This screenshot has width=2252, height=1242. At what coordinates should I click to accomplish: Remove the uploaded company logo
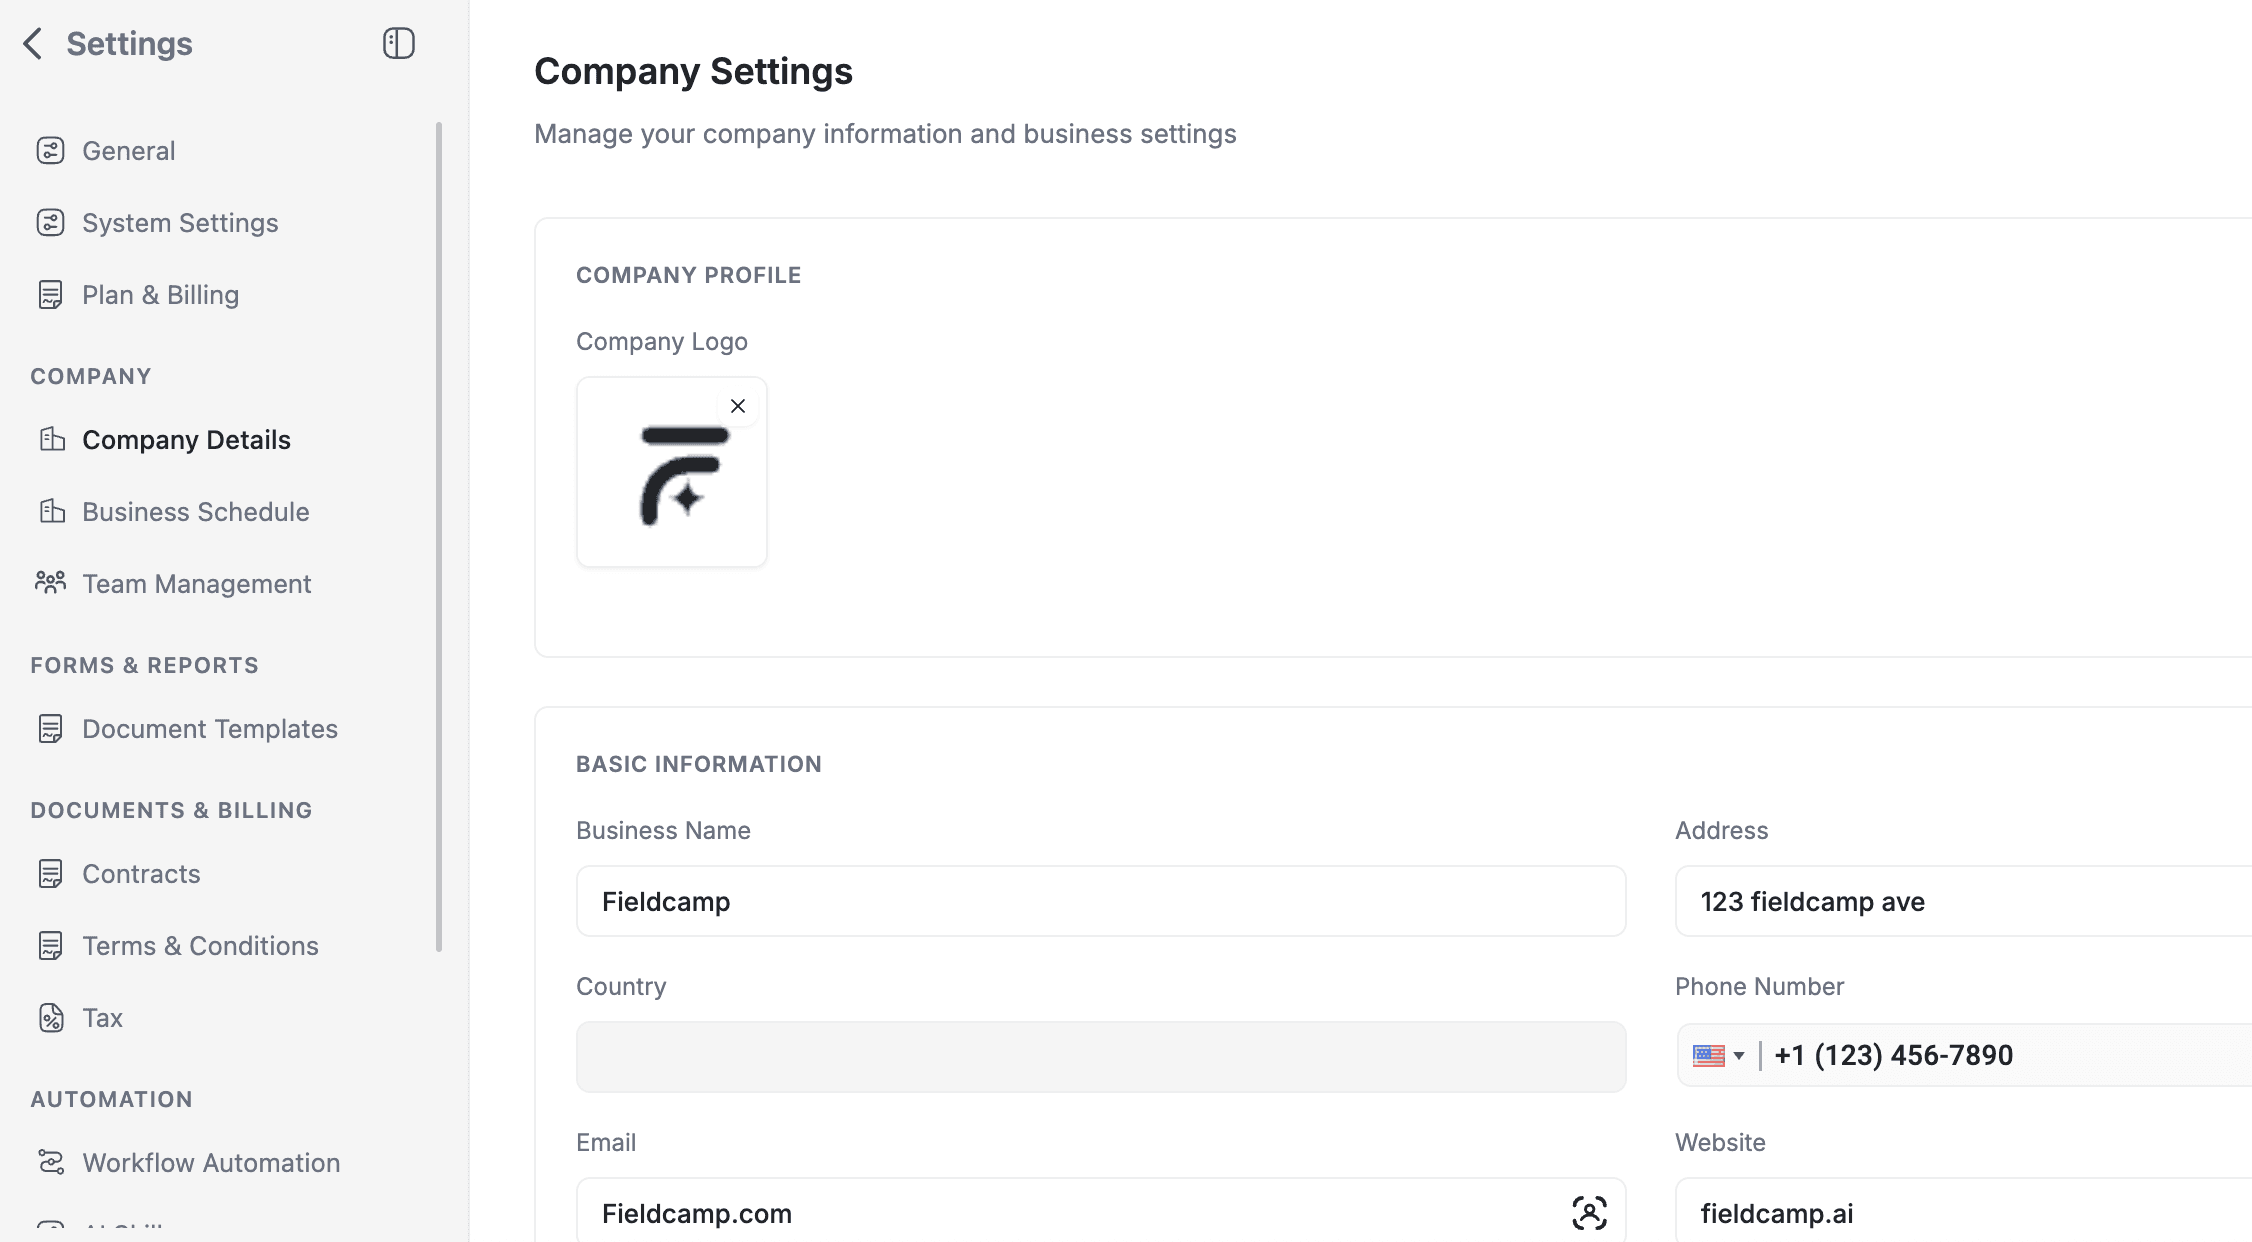click(x=738, y=406)
